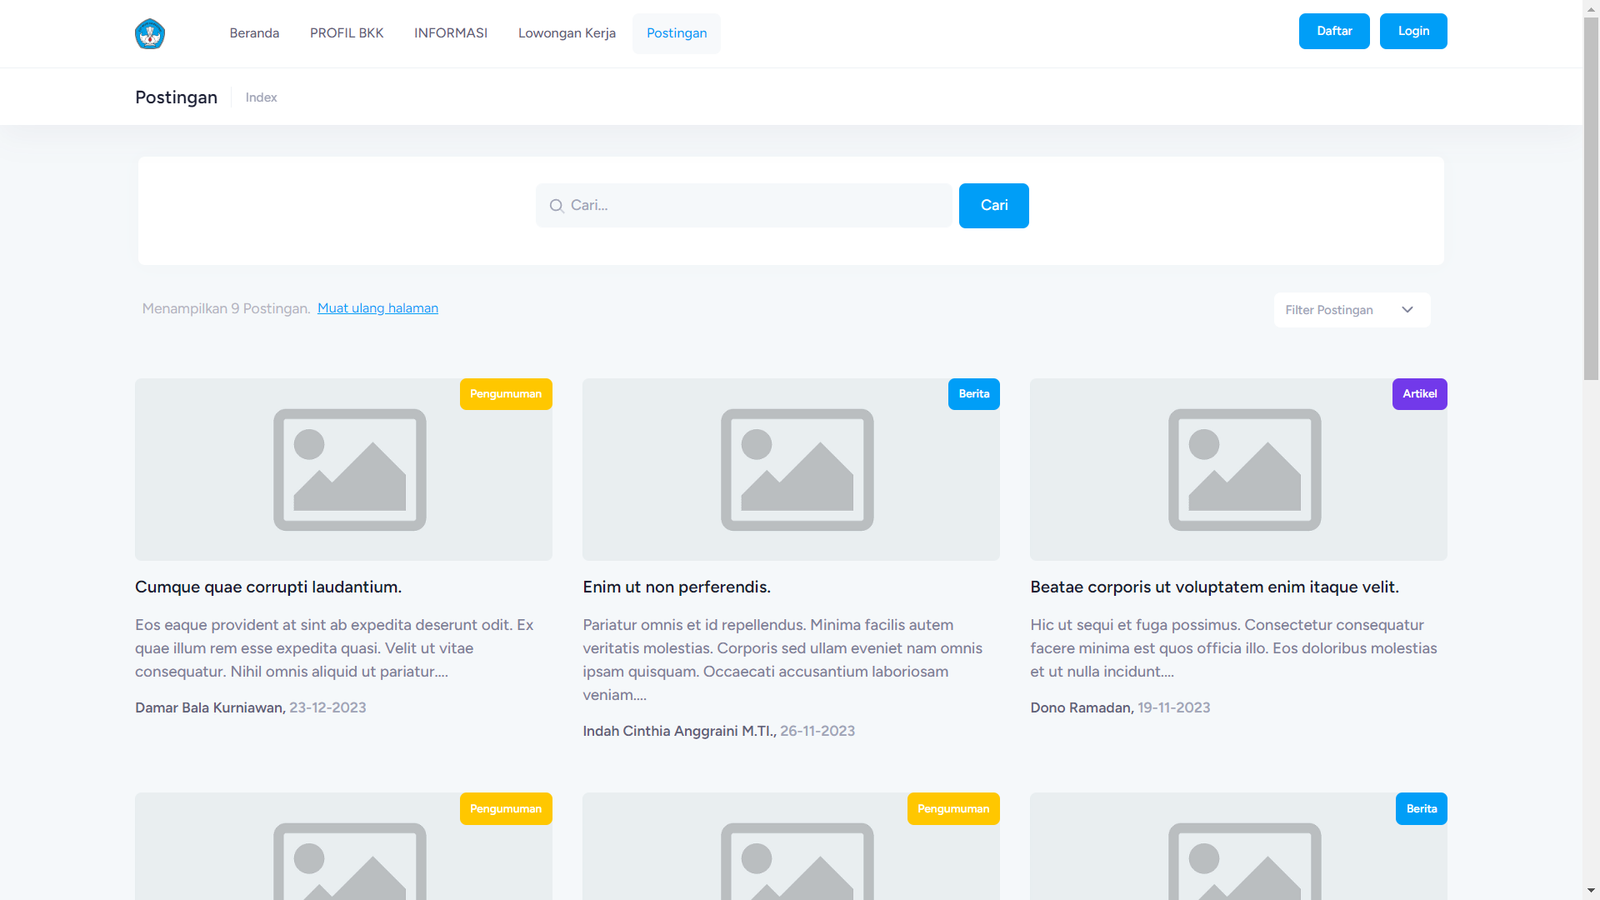Navigate to Lowongan Kerja
The height and width of the screenshot is (900, 1600).
pyautogui.click(x=567, y=33)
